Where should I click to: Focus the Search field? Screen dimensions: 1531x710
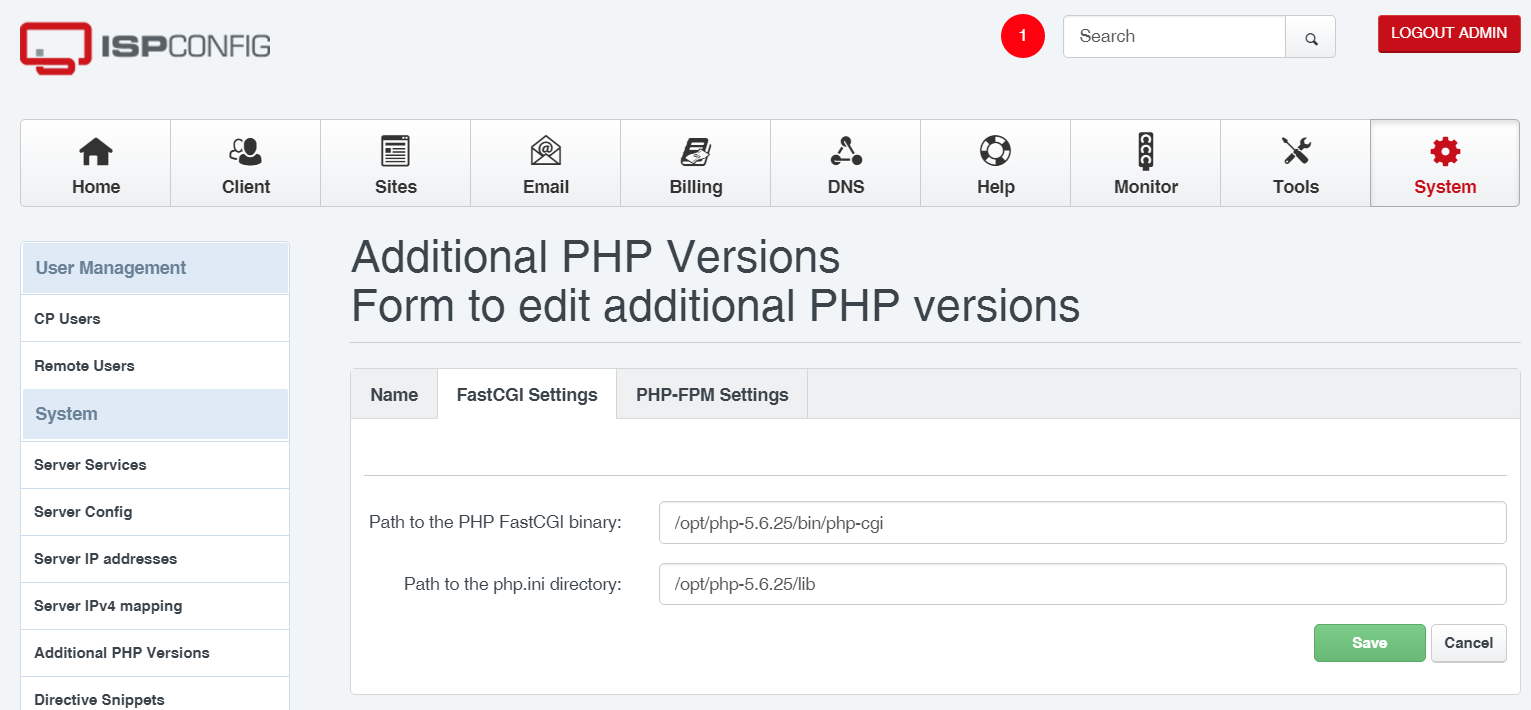click(1174, 37)
